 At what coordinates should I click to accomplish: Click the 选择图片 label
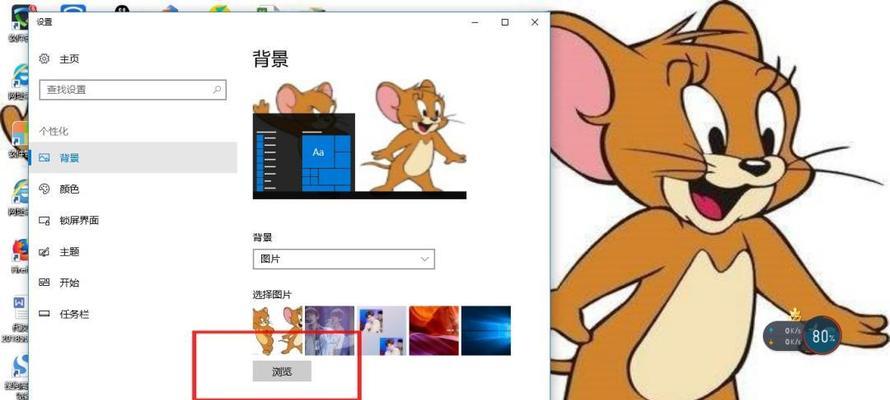[x=272, y=294]
